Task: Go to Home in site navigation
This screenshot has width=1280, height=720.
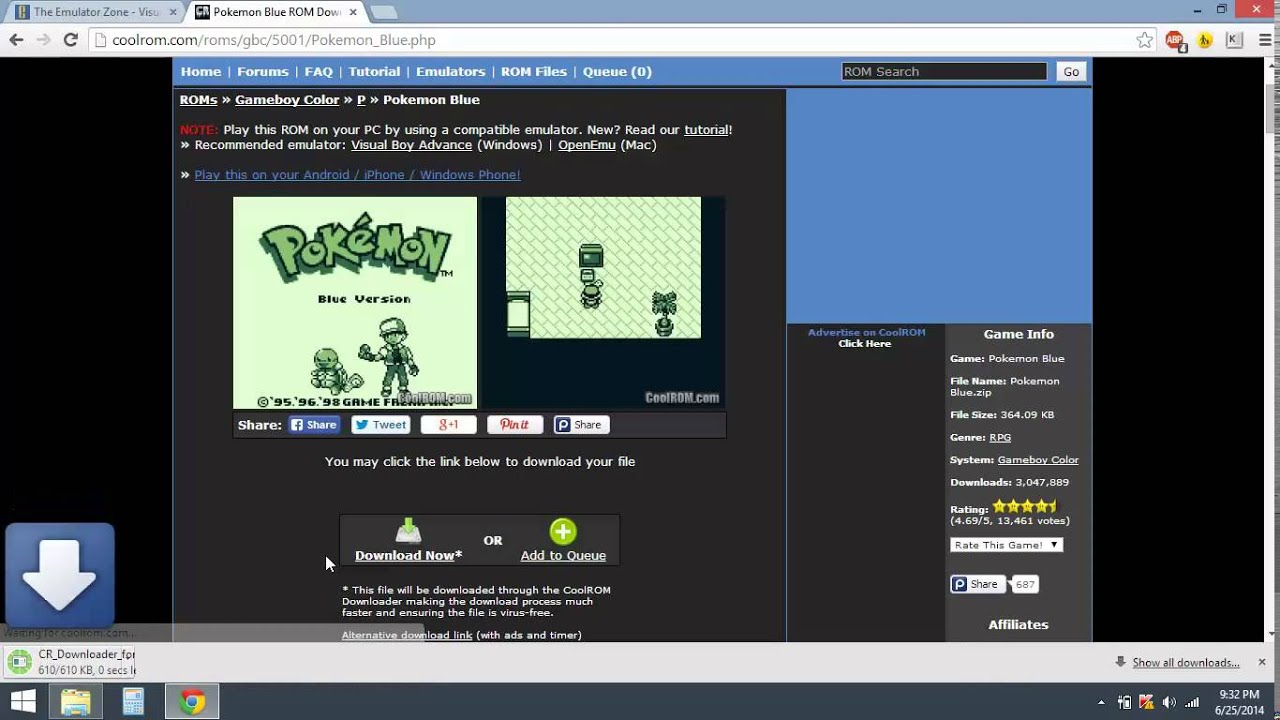Action: [201, 72]
